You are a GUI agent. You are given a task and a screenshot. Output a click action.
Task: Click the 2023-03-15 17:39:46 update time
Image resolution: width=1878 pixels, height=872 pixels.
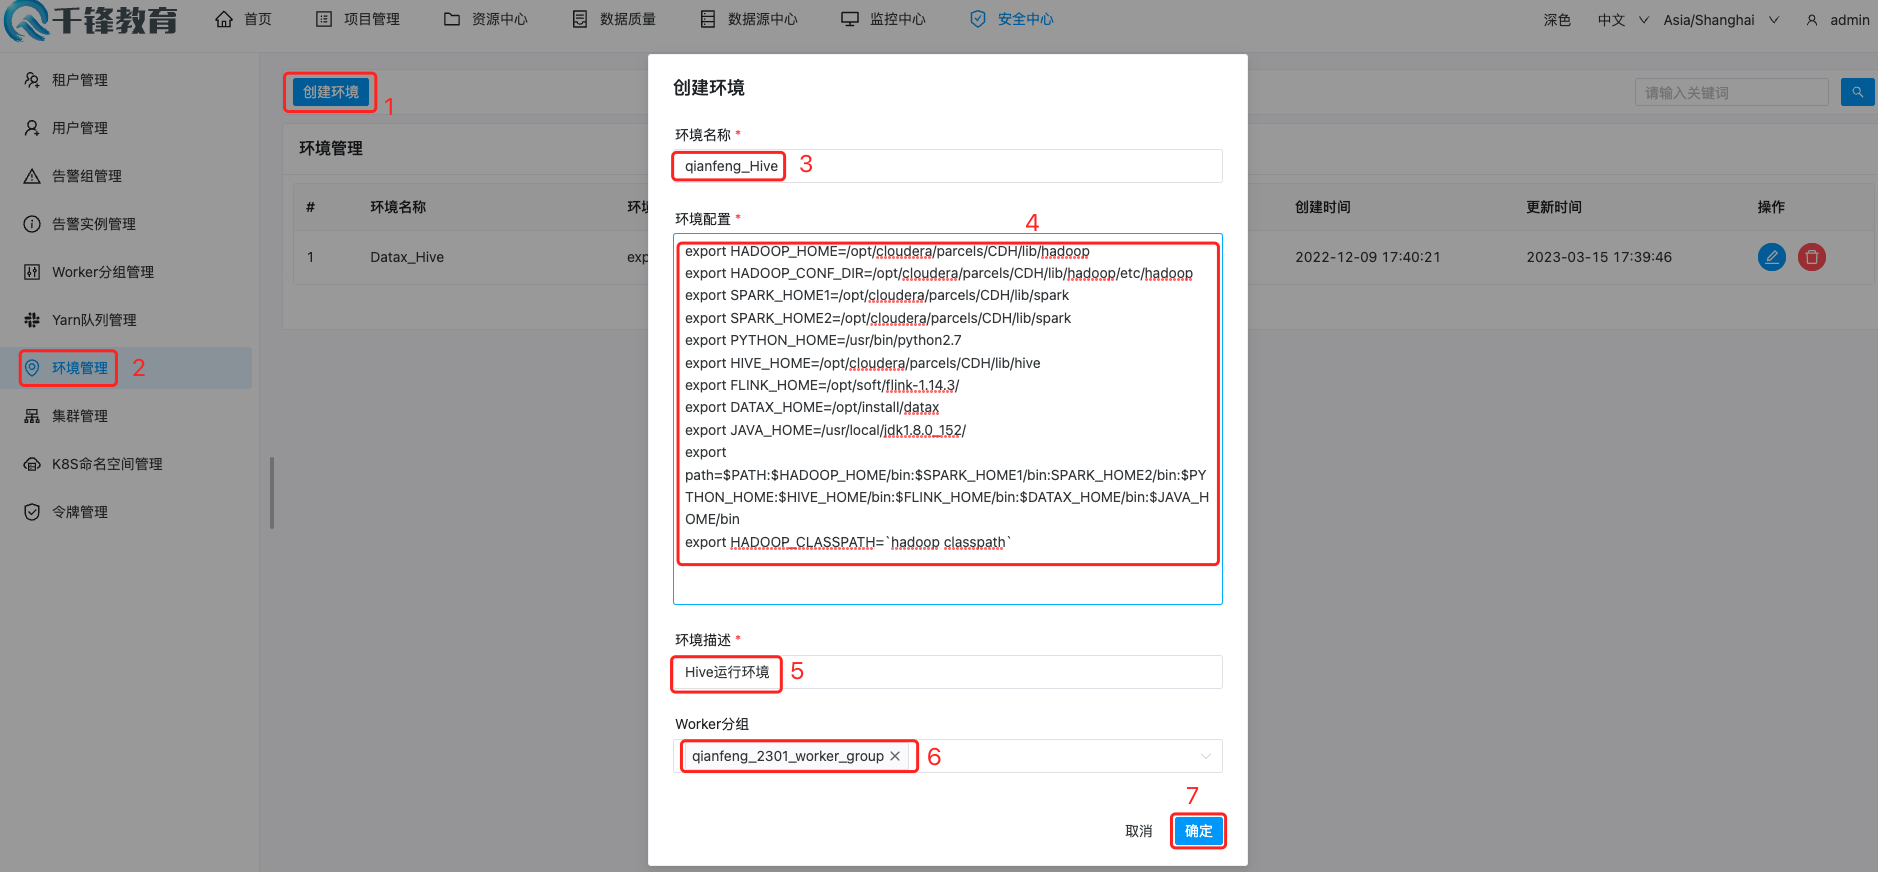point(1598,257)
